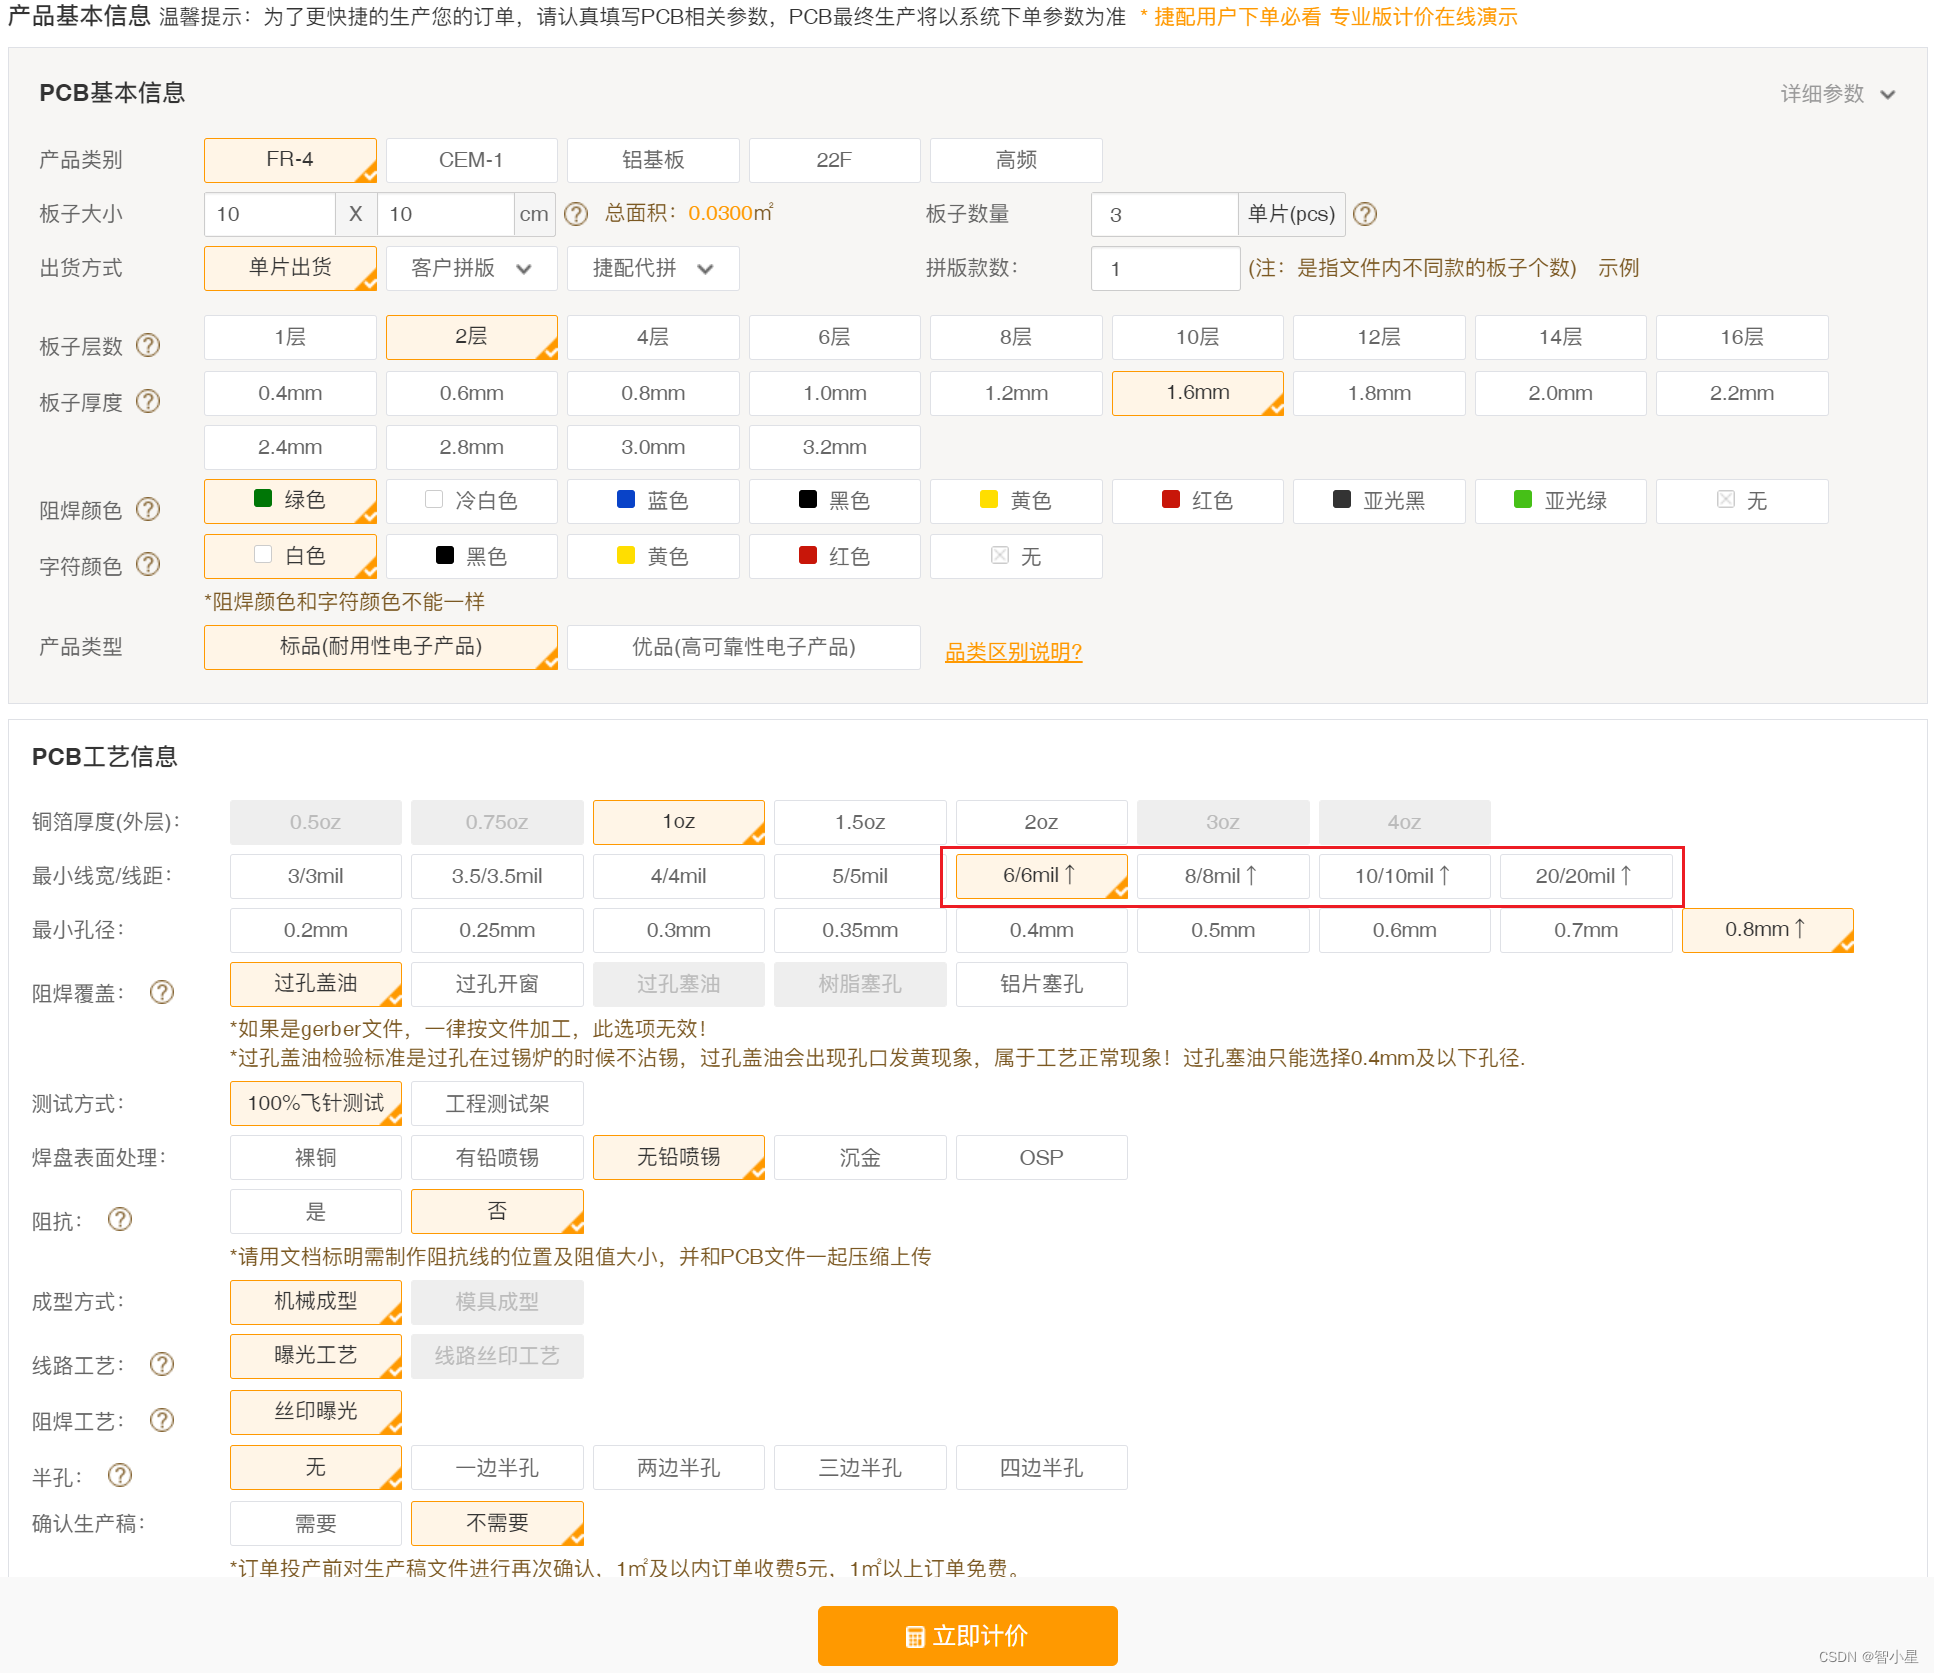
Task: Select the 4层 board layer option
Action: coord(653,338)
